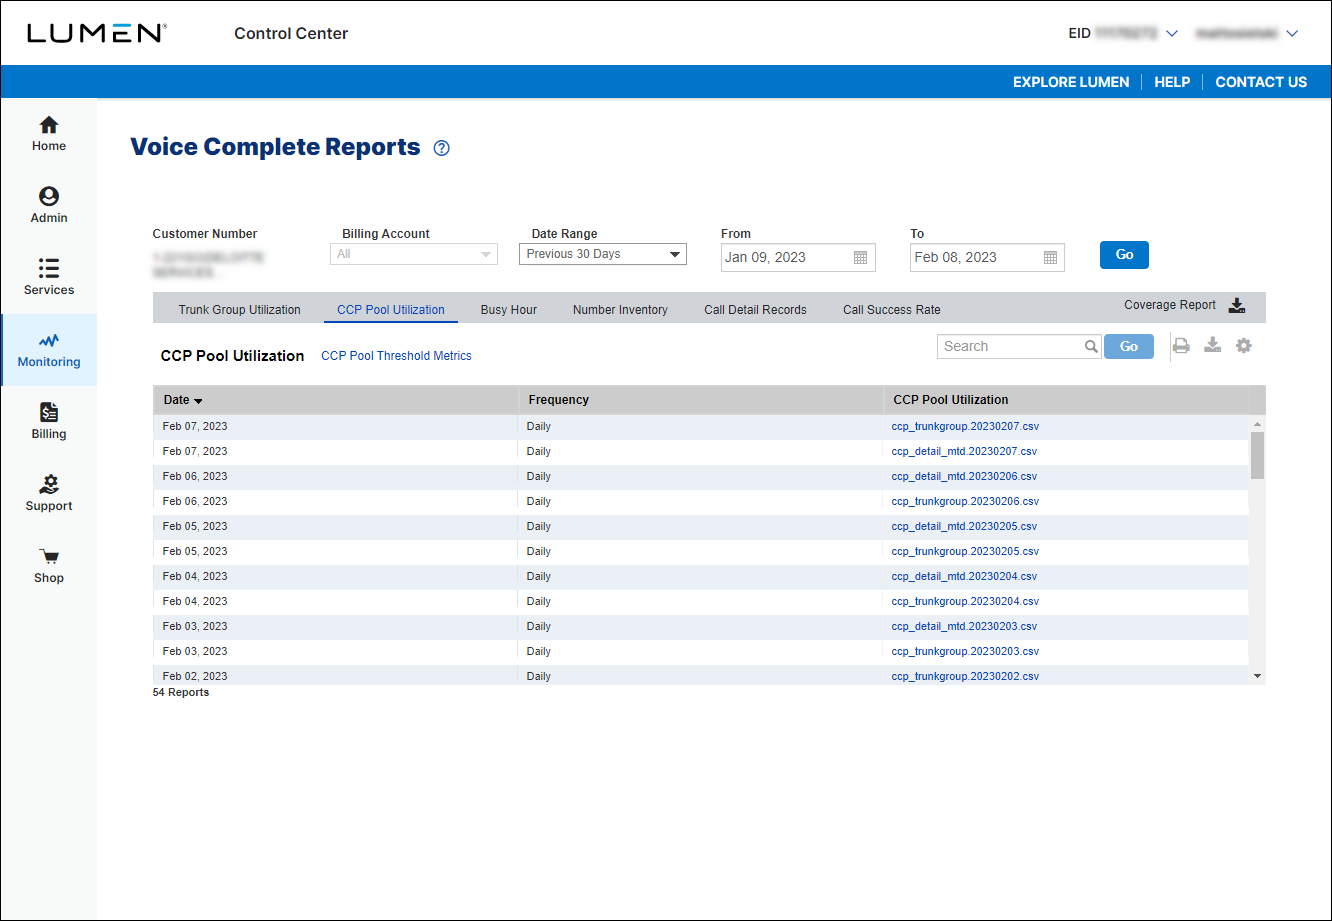Click the From date field

tap(798, 258)
